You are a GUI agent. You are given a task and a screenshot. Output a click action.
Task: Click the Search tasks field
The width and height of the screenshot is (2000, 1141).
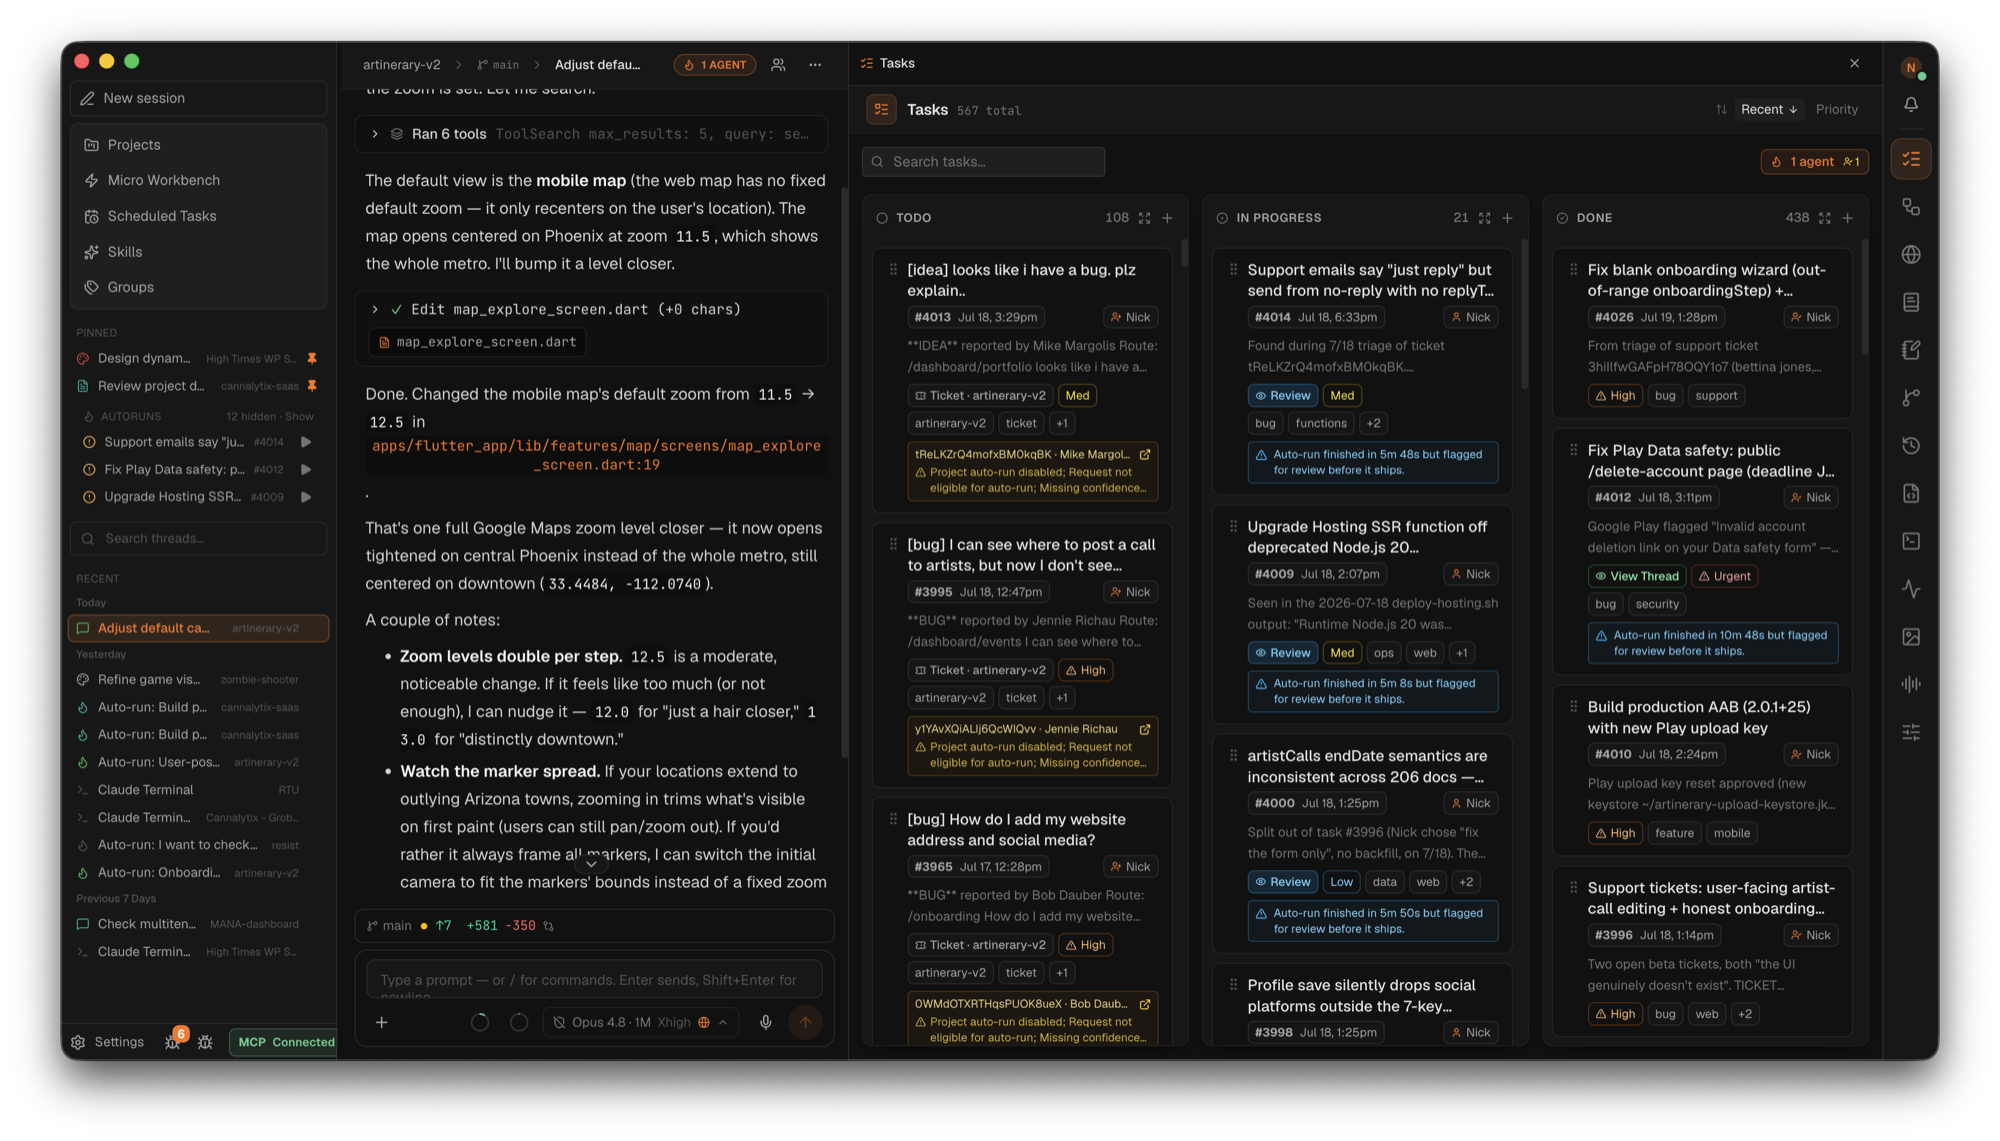pyautogui.click(x=983, y=162)
